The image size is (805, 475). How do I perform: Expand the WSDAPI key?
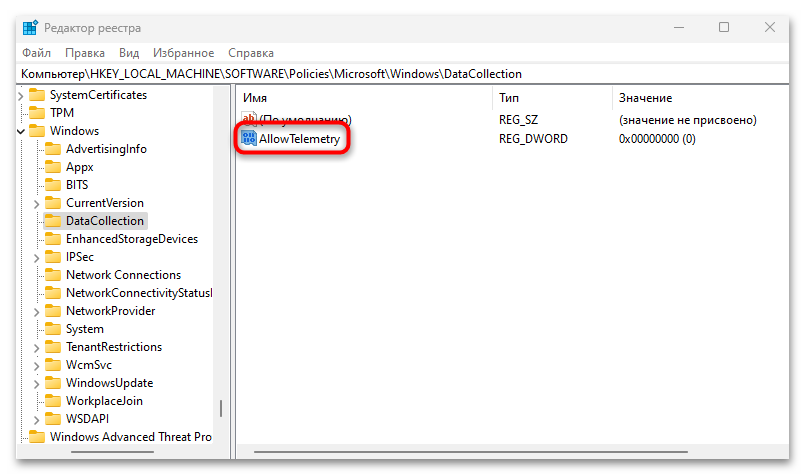pyautogui.click(x=36, y=420)
